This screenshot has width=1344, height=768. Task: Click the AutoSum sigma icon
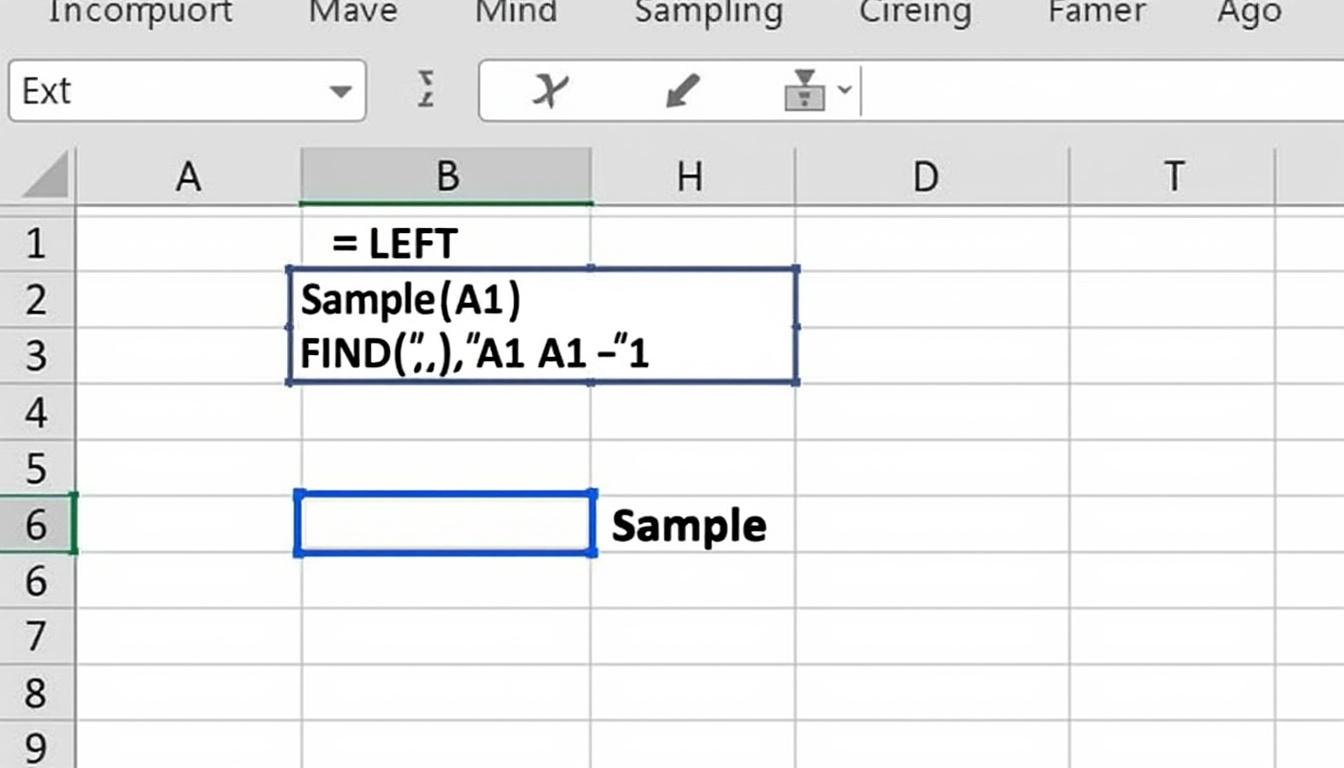click(x=428, y=90)
